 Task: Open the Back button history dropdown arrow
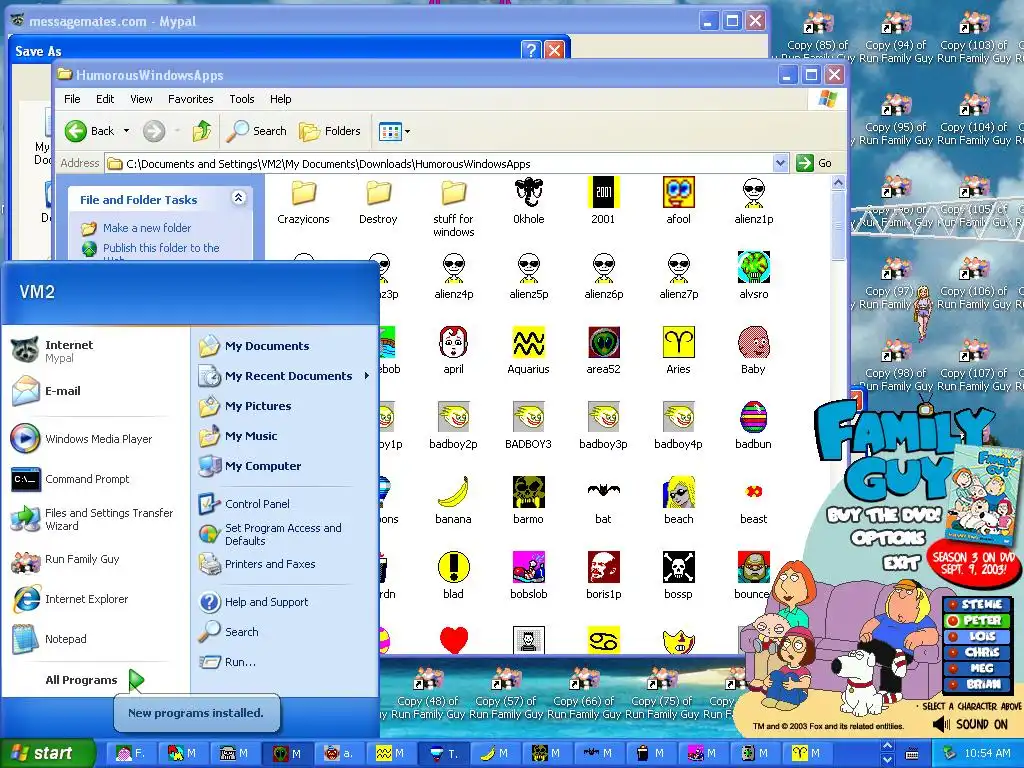tap(126, 131)
